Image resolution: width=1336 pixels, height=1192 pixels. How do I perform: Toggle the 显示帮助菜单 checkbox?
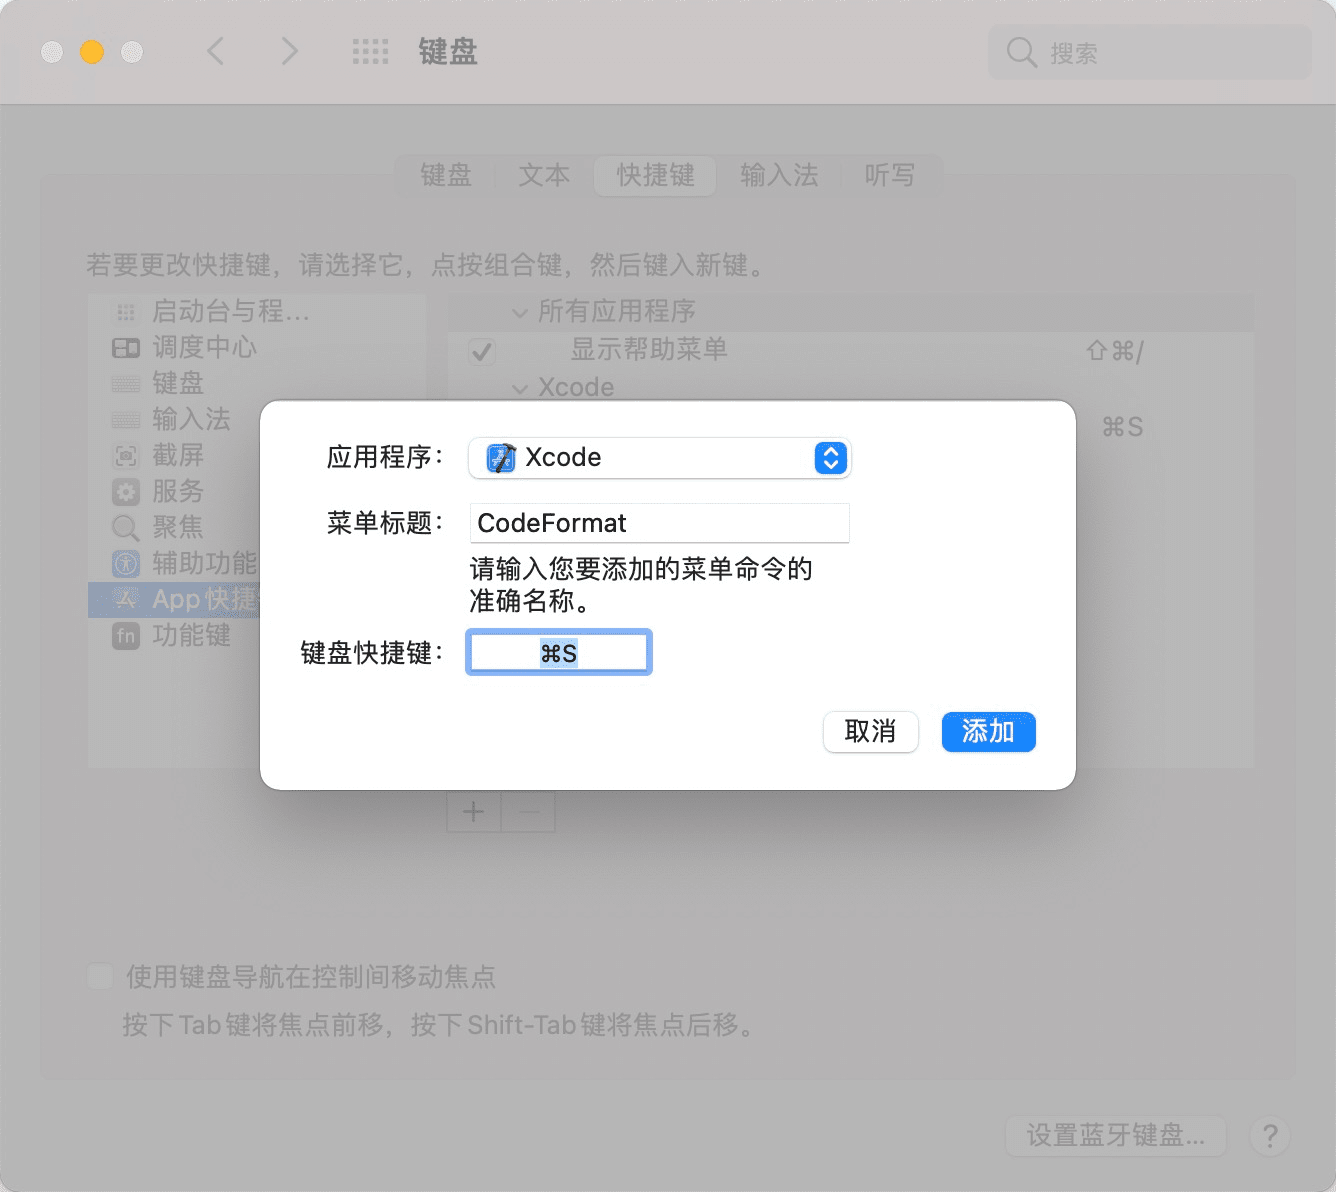point(482,351)
